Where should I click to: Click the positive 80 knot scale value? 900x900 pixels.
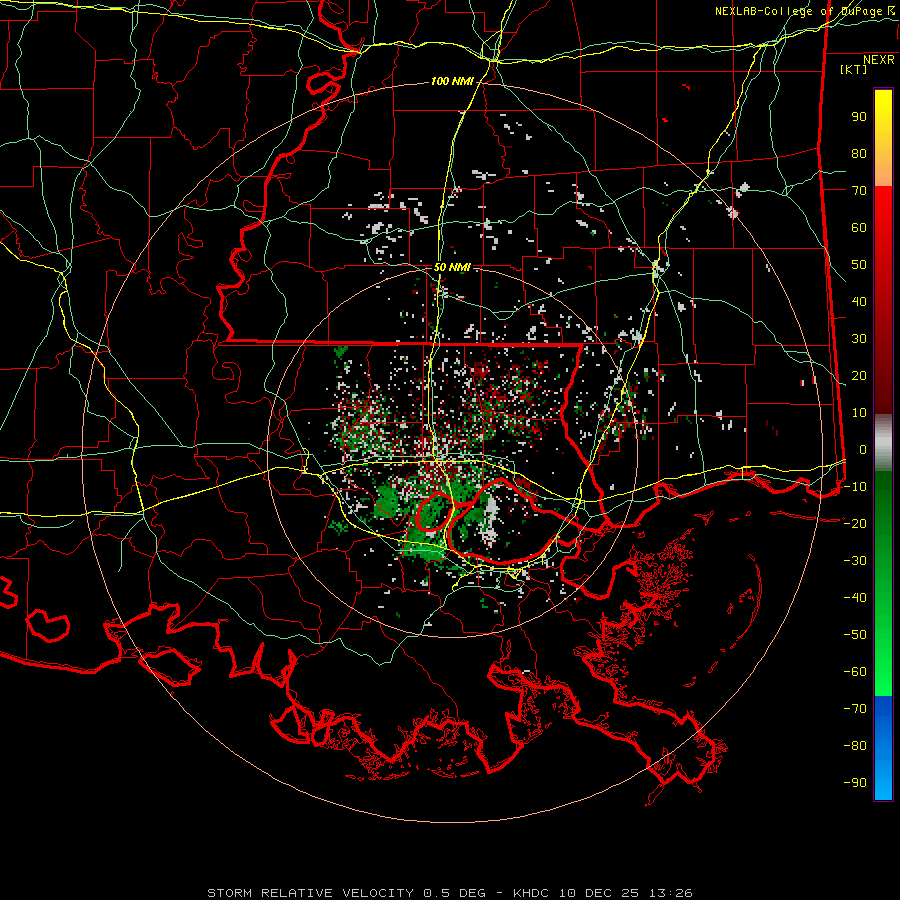[859, 154]
